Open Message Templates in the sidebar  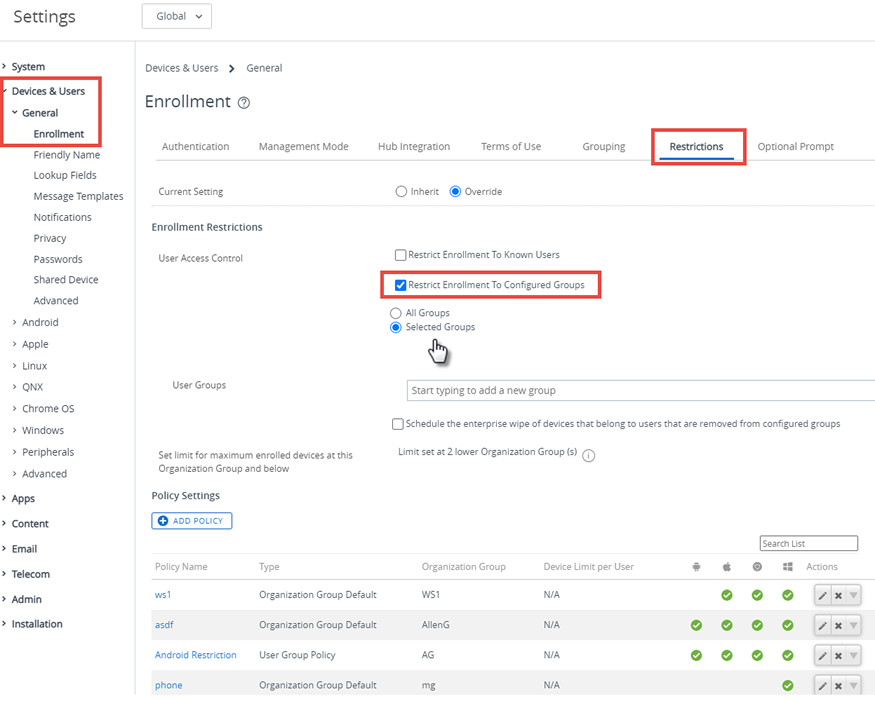pos(79,196)
